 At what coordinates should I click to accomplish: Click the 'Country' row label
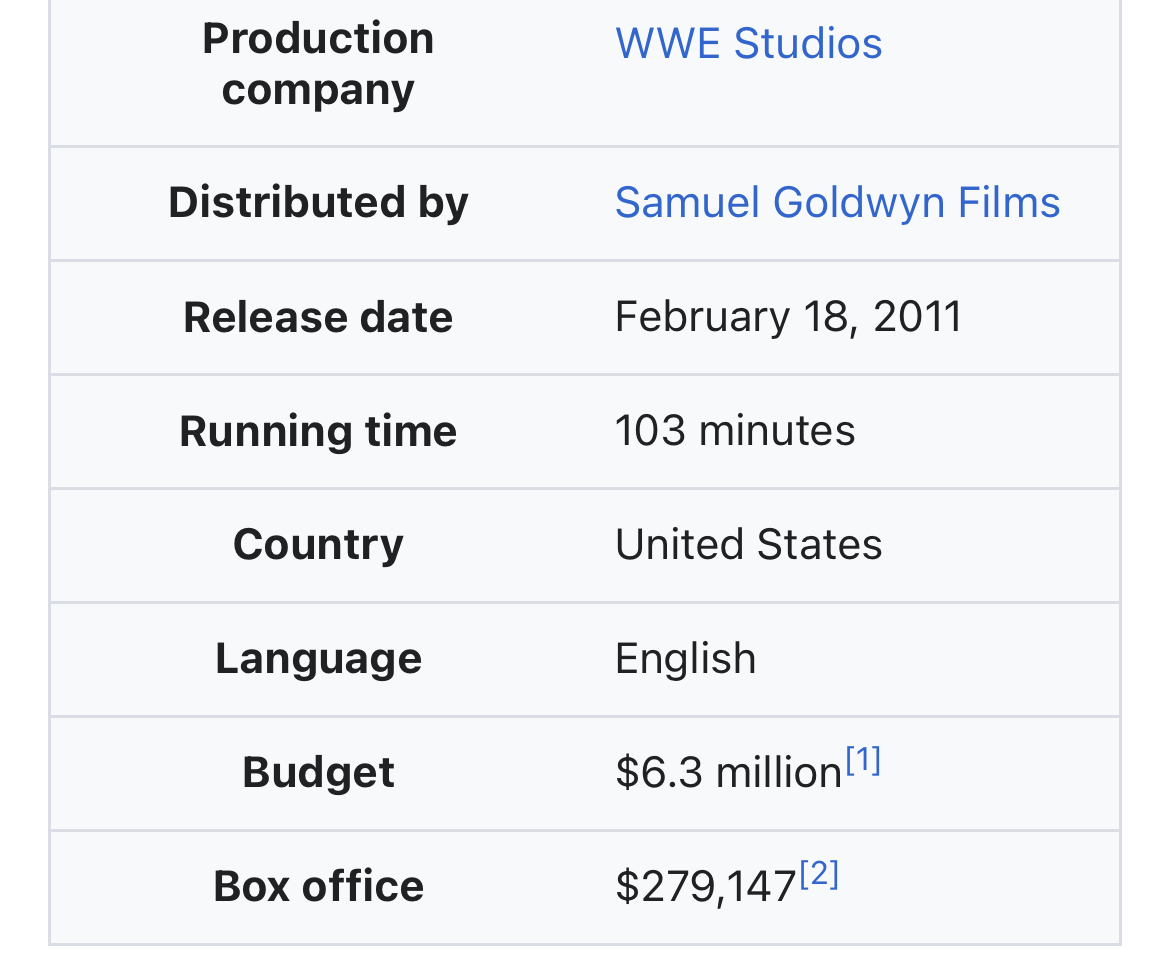[x=318, y=545]
